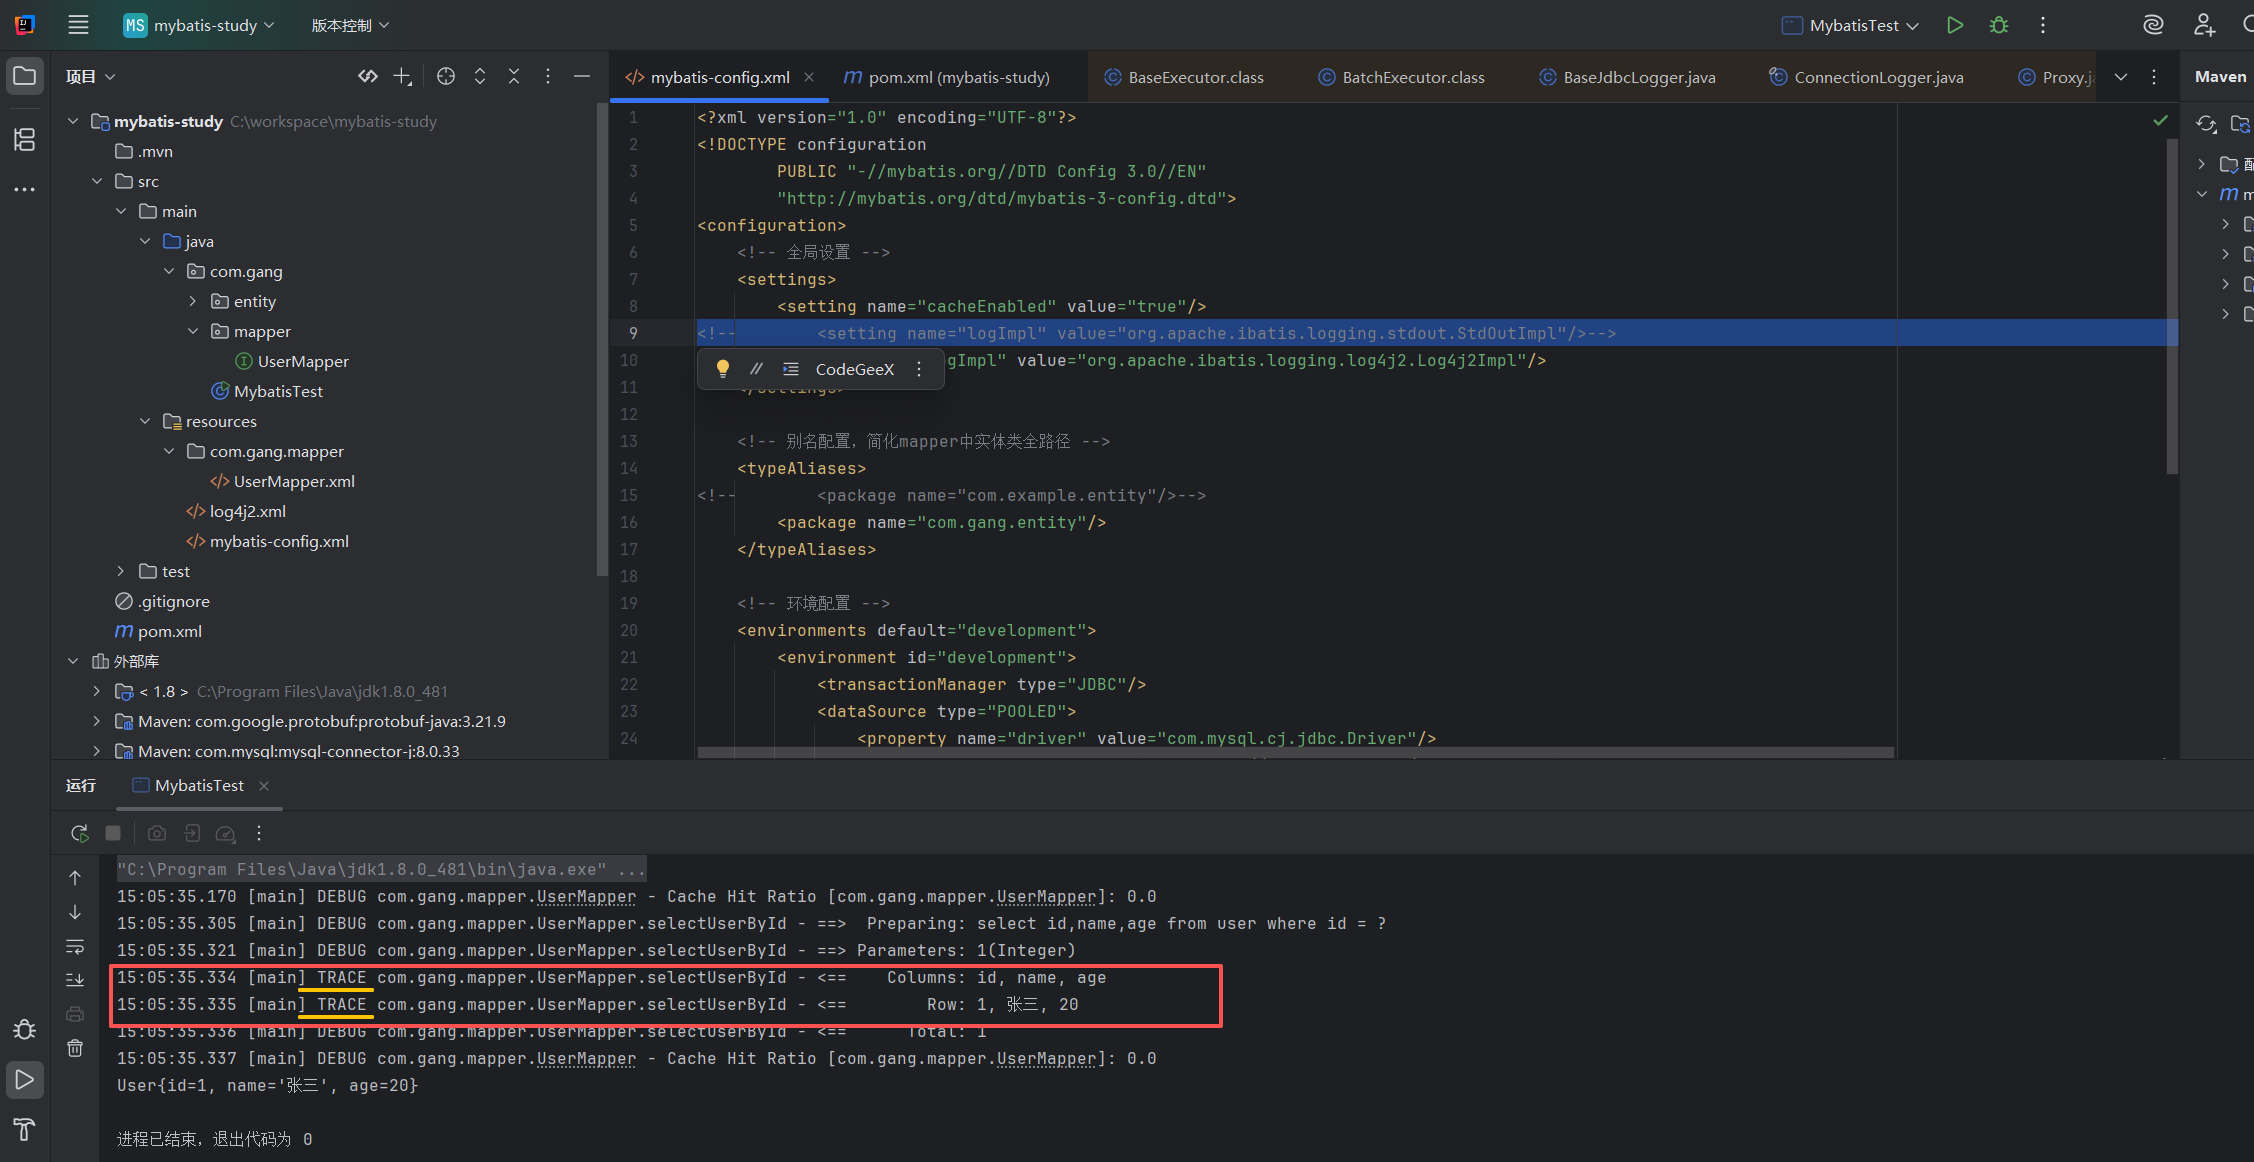Screen dimensions: 2254x1162
Task: Open run console more options menu
Action: tap(259, 833)
